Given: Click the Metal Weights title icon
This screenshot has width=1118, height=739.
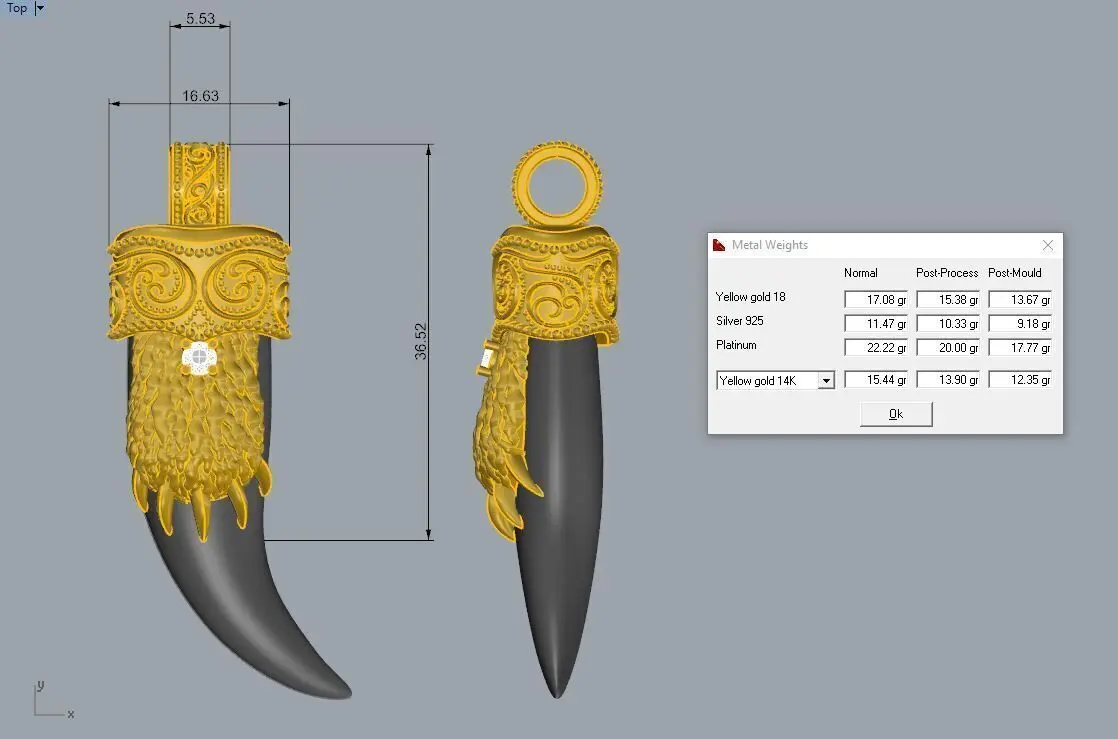Looking at the screenshot, I should [x=719, y=245].
